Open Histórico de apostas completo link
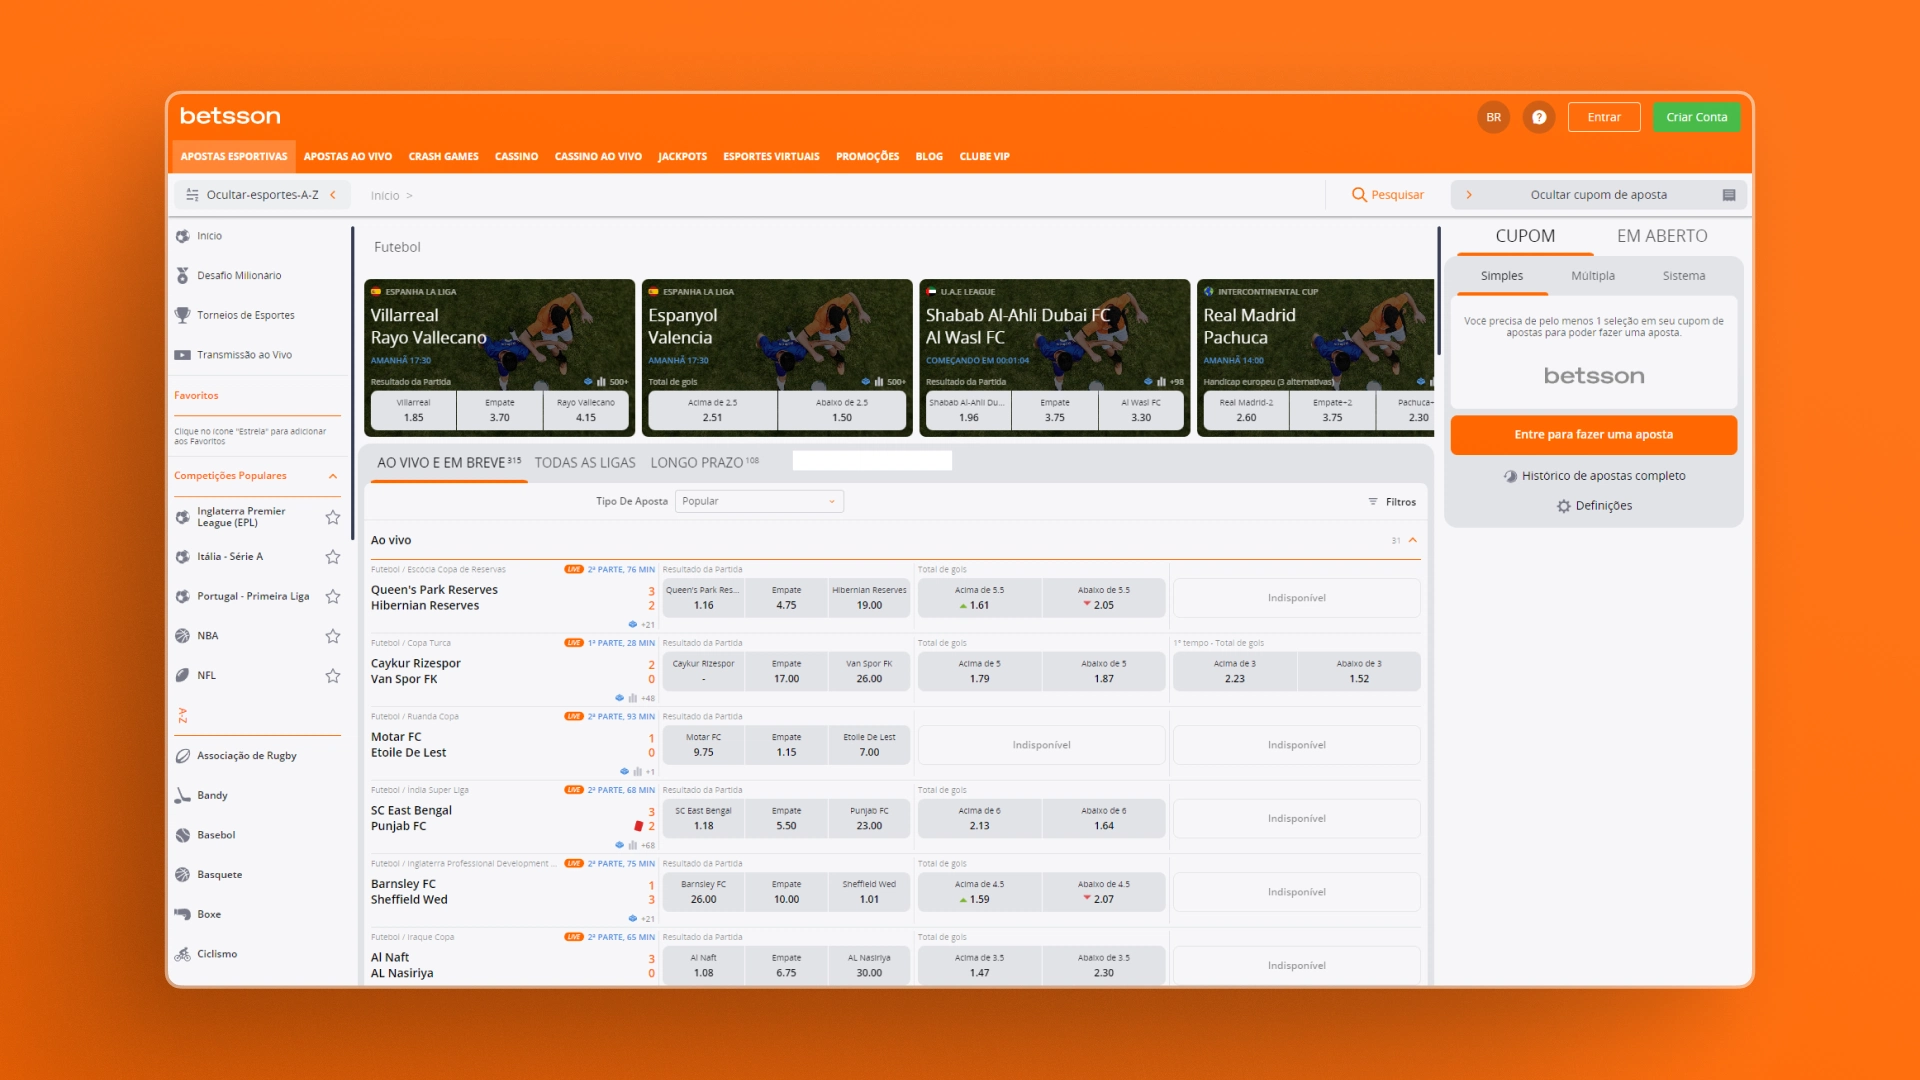 pos(1603,476)
